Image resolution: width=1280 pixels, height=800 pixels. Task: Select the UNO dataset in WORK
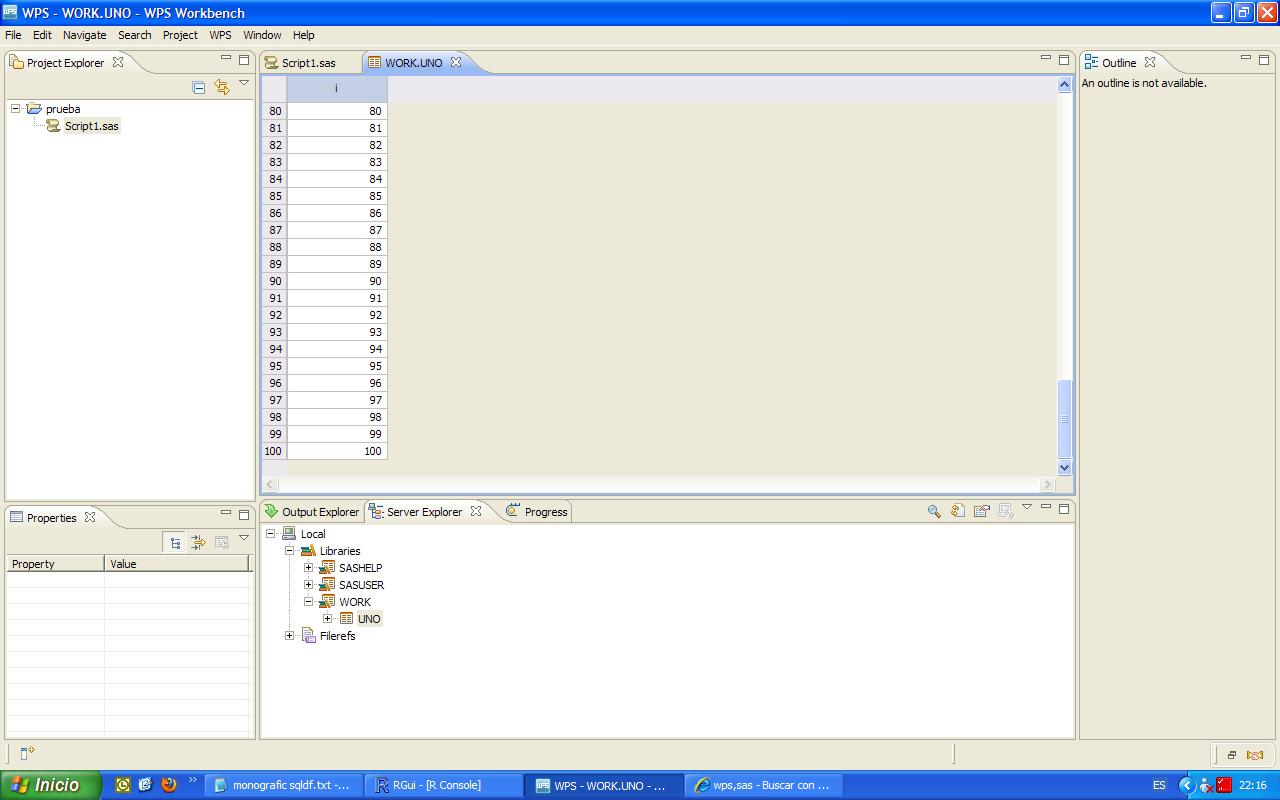coord(369,619)
